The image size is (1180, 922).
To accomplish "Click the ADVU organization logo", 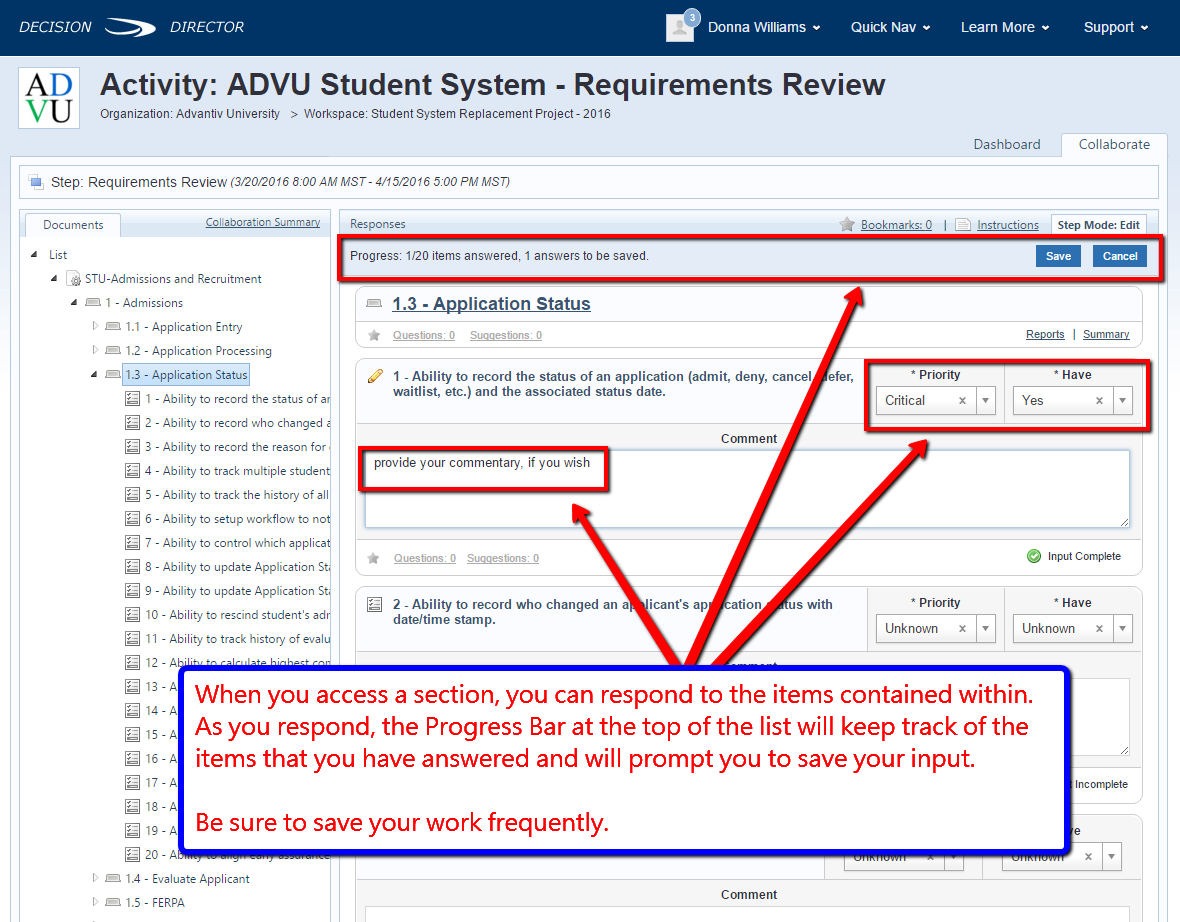I will point(49,98).
